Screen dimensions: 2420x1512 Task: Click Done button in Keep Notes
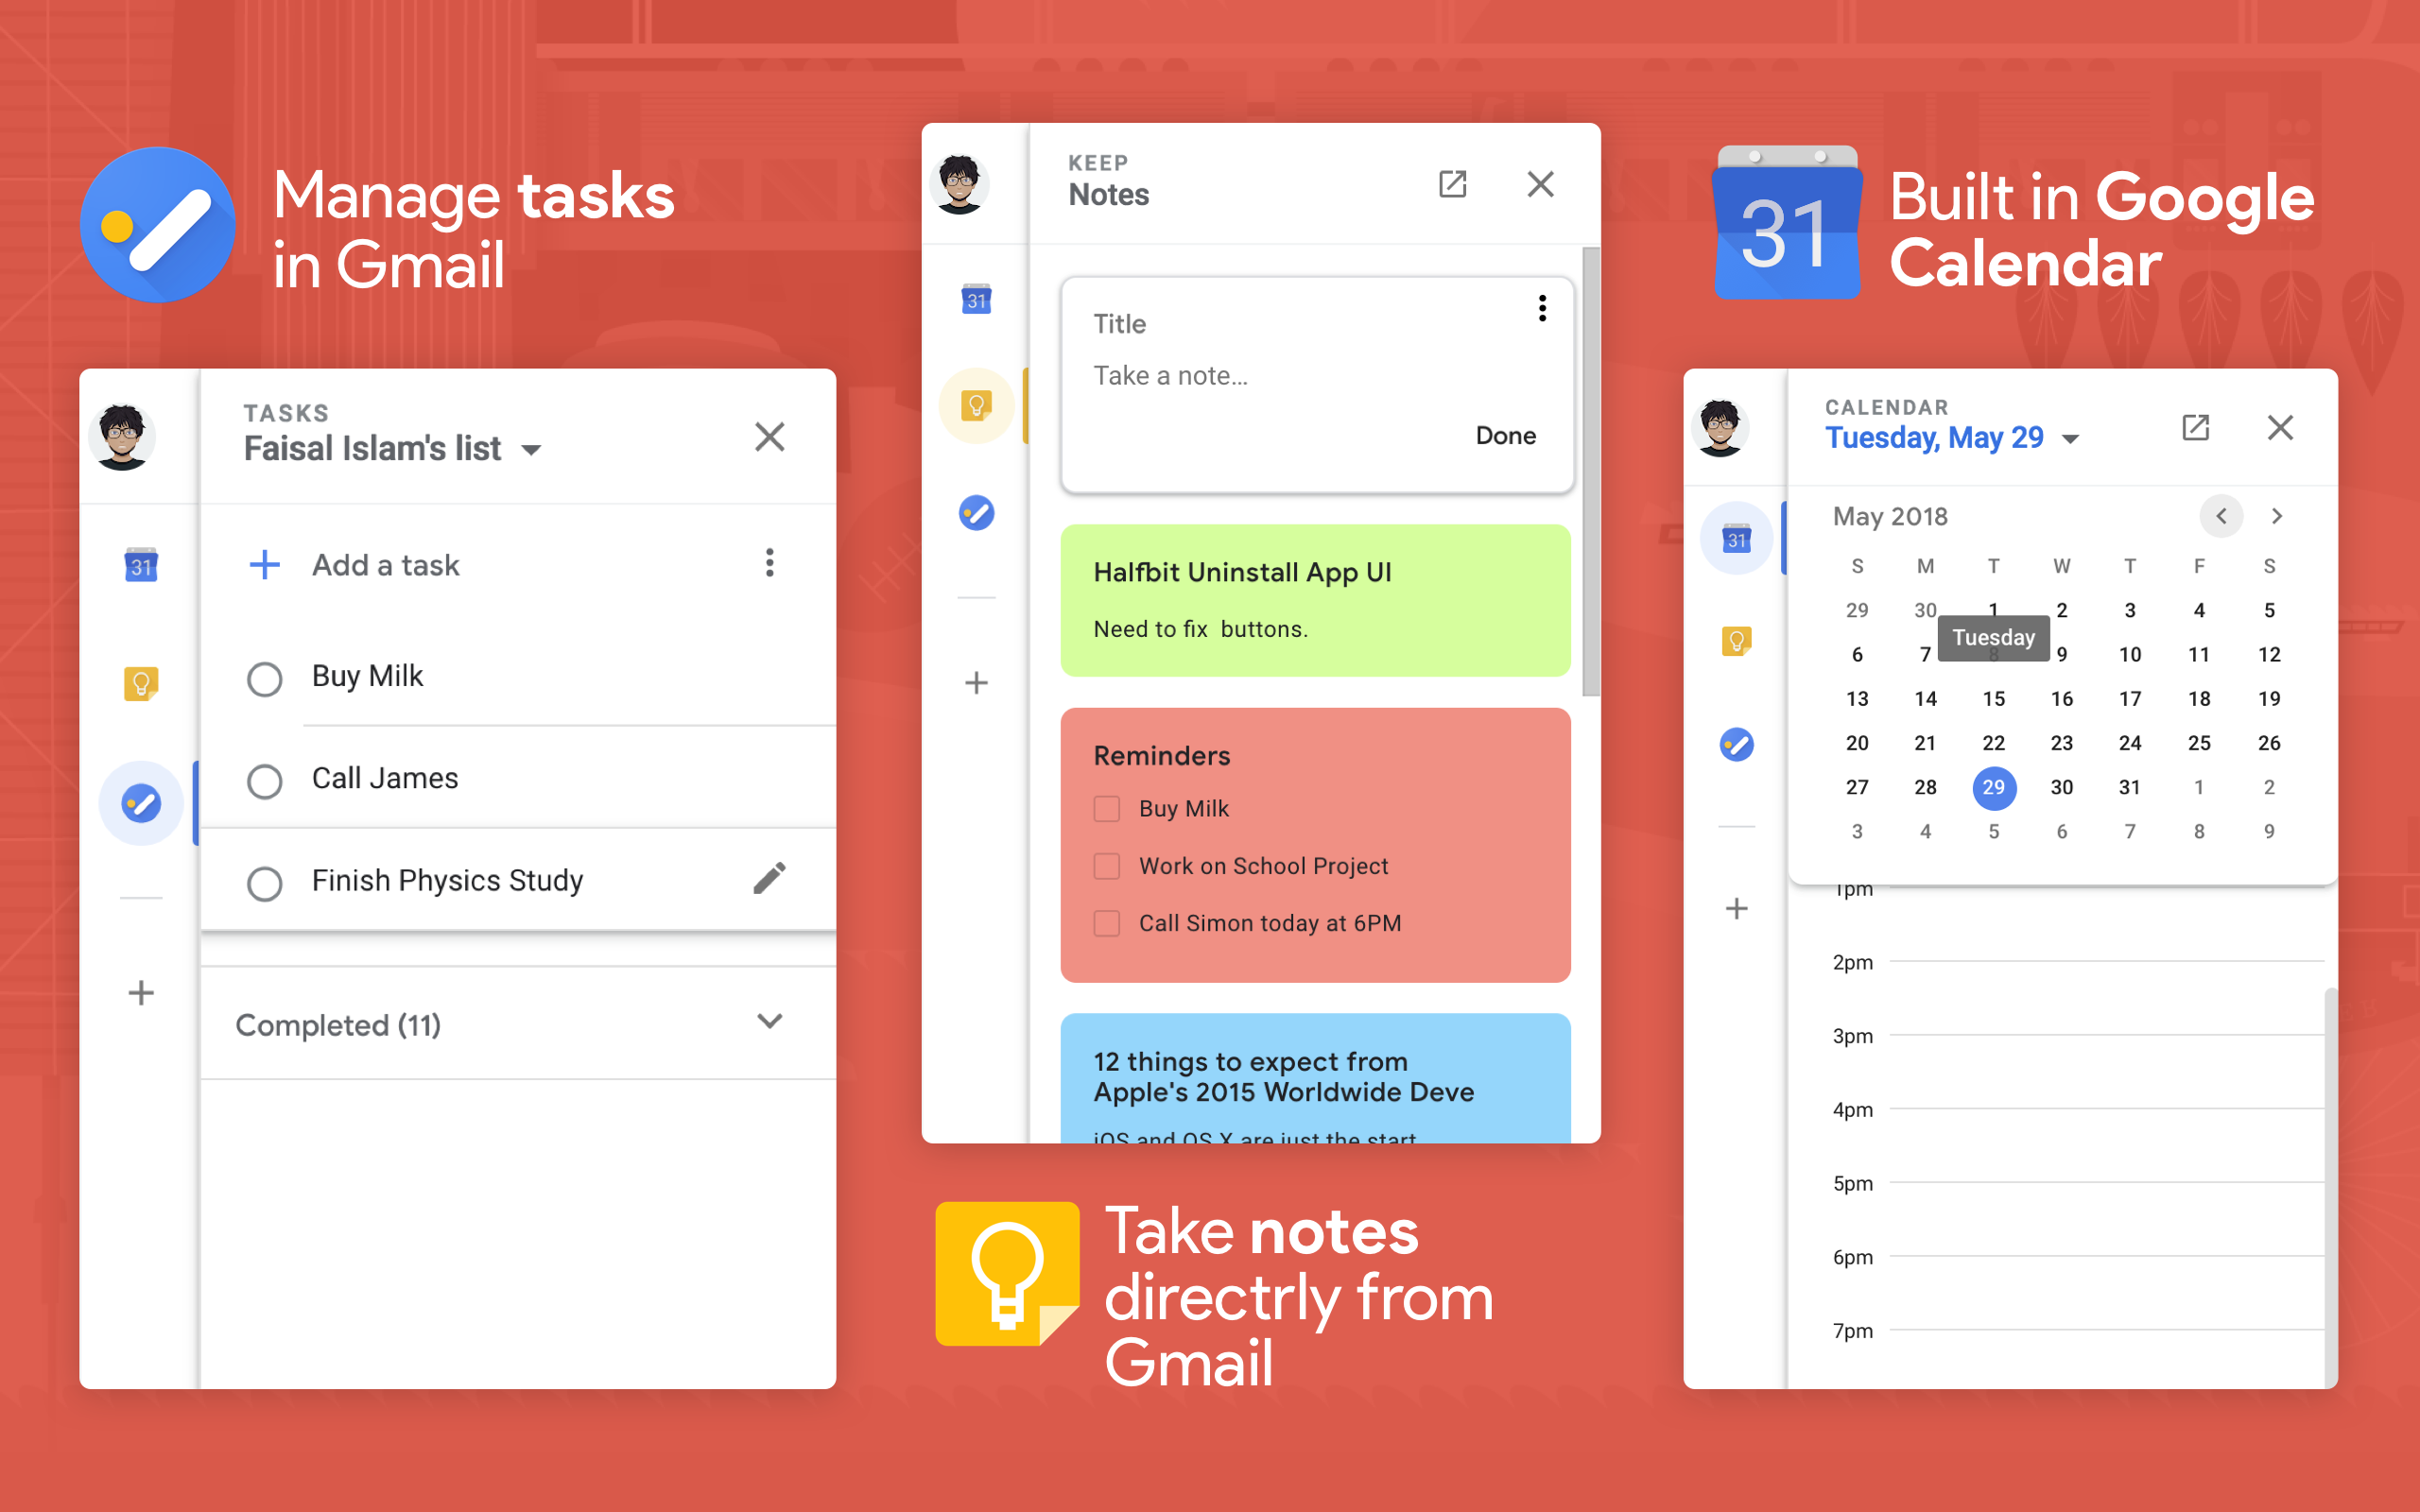[x=1504, y=434]
